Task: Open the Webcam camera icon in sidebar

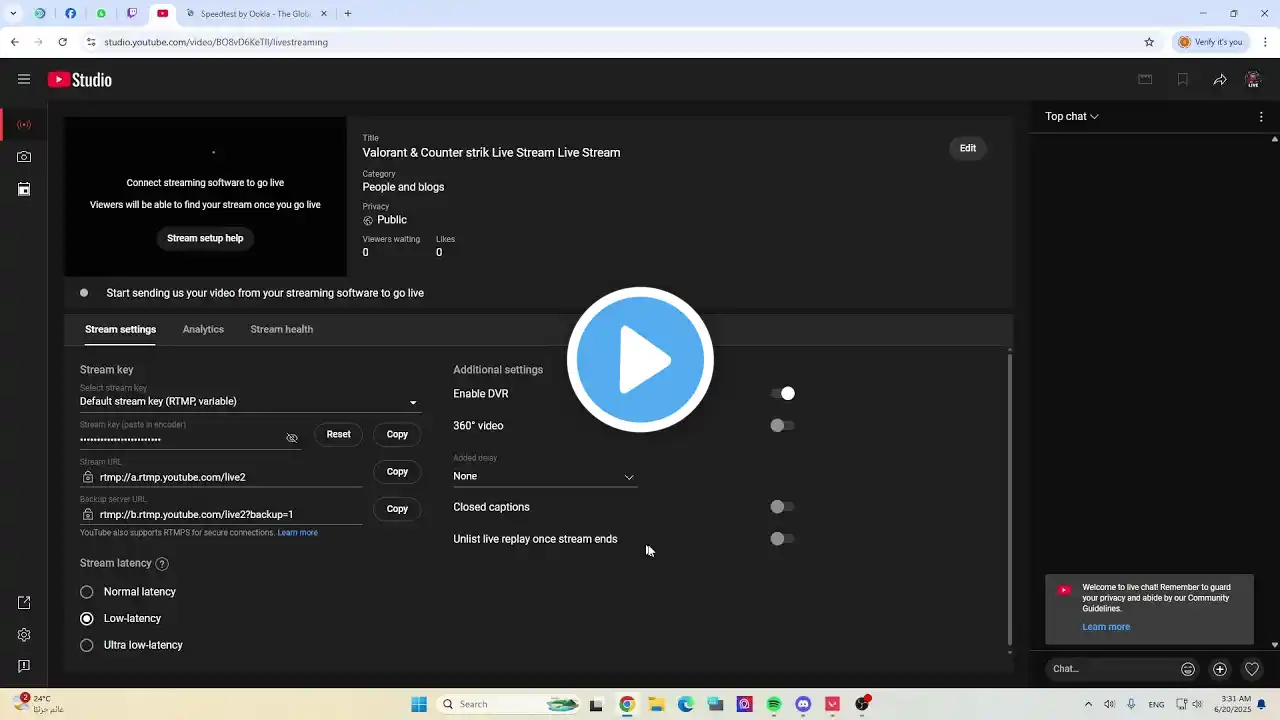Action: point(24,157)
